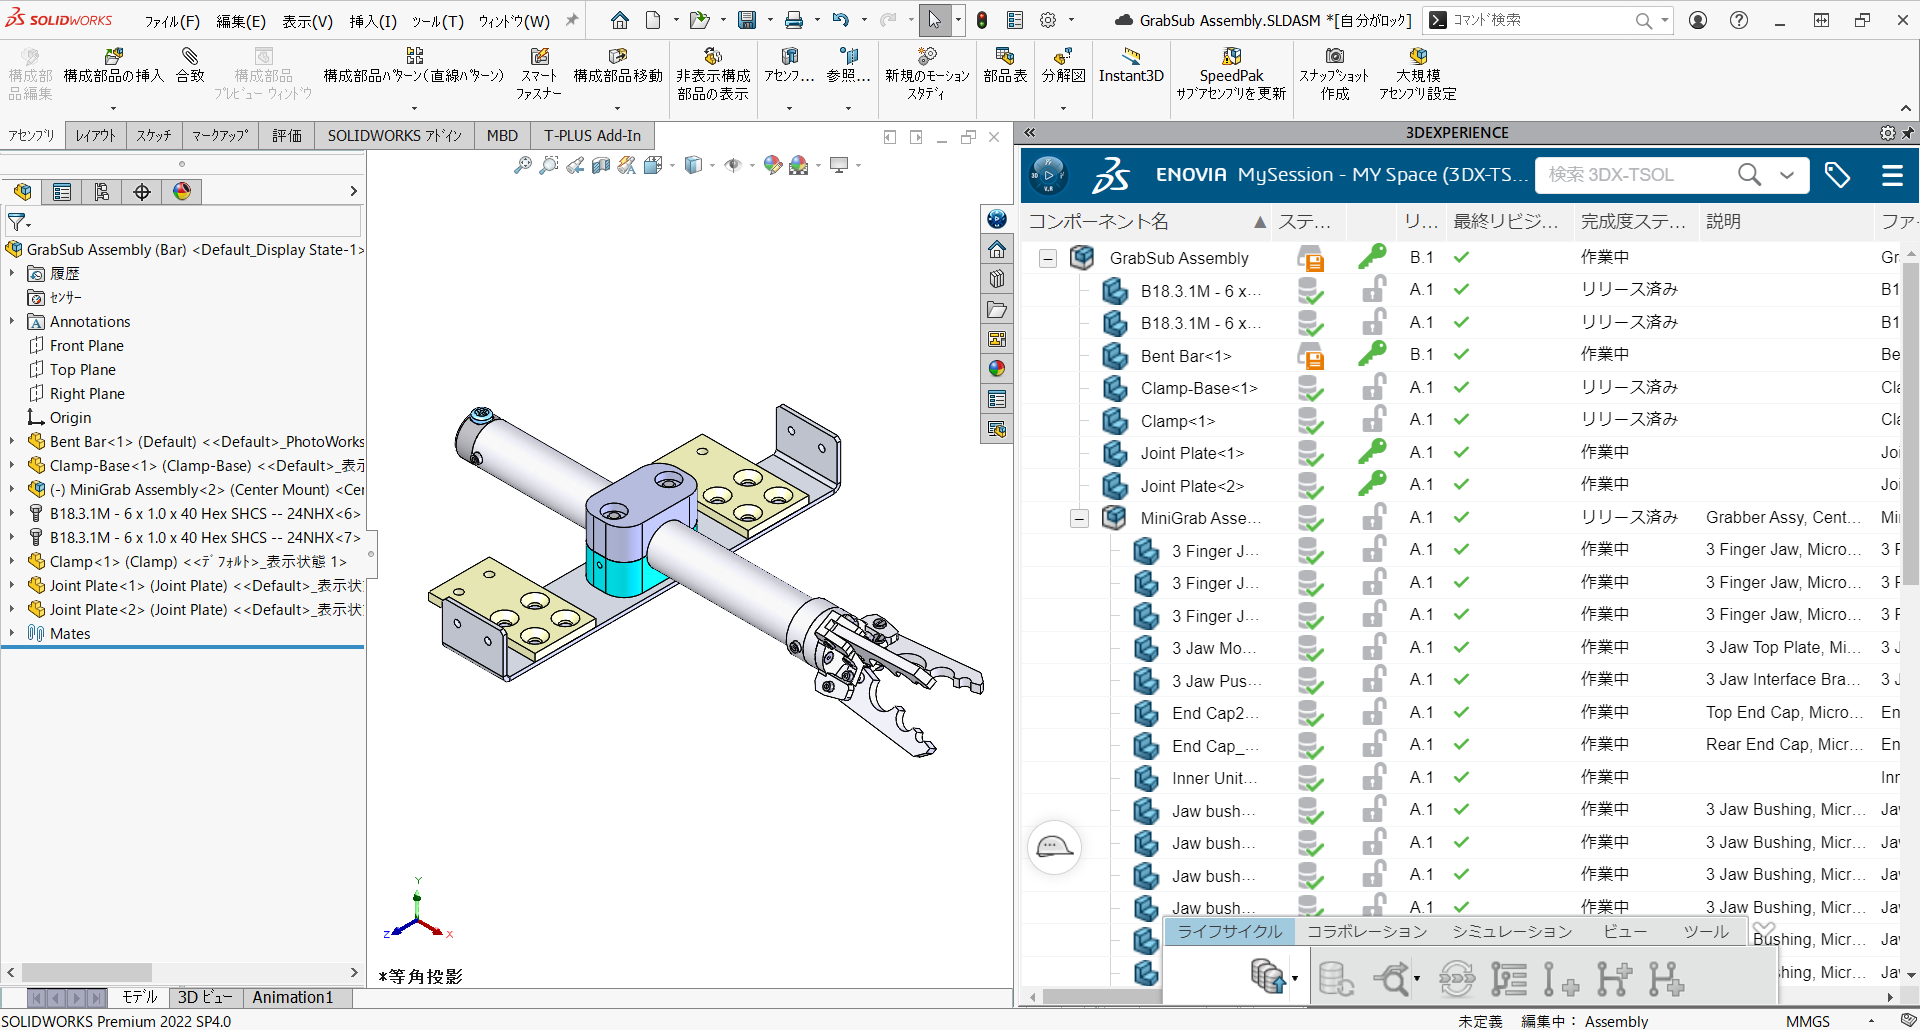Expand Bent Bar<1> in the feature tree
This screenshot has width=1920, height=1030.
[12, 441]
